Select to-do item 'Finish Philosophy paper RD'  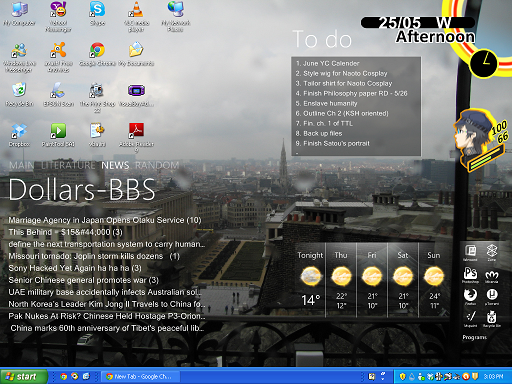351,93
